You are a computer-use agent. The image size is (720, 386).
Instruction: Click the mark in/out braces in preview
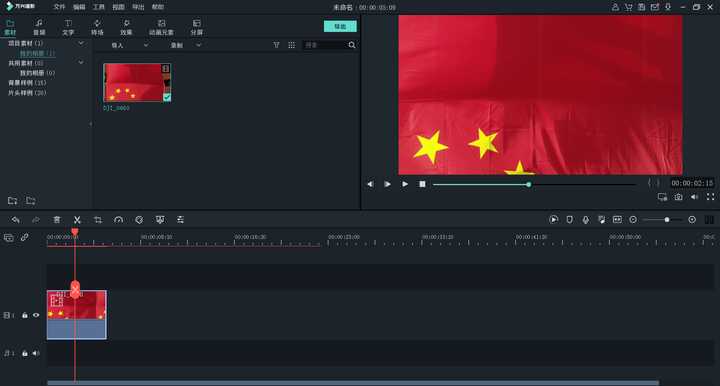[653, 183]
